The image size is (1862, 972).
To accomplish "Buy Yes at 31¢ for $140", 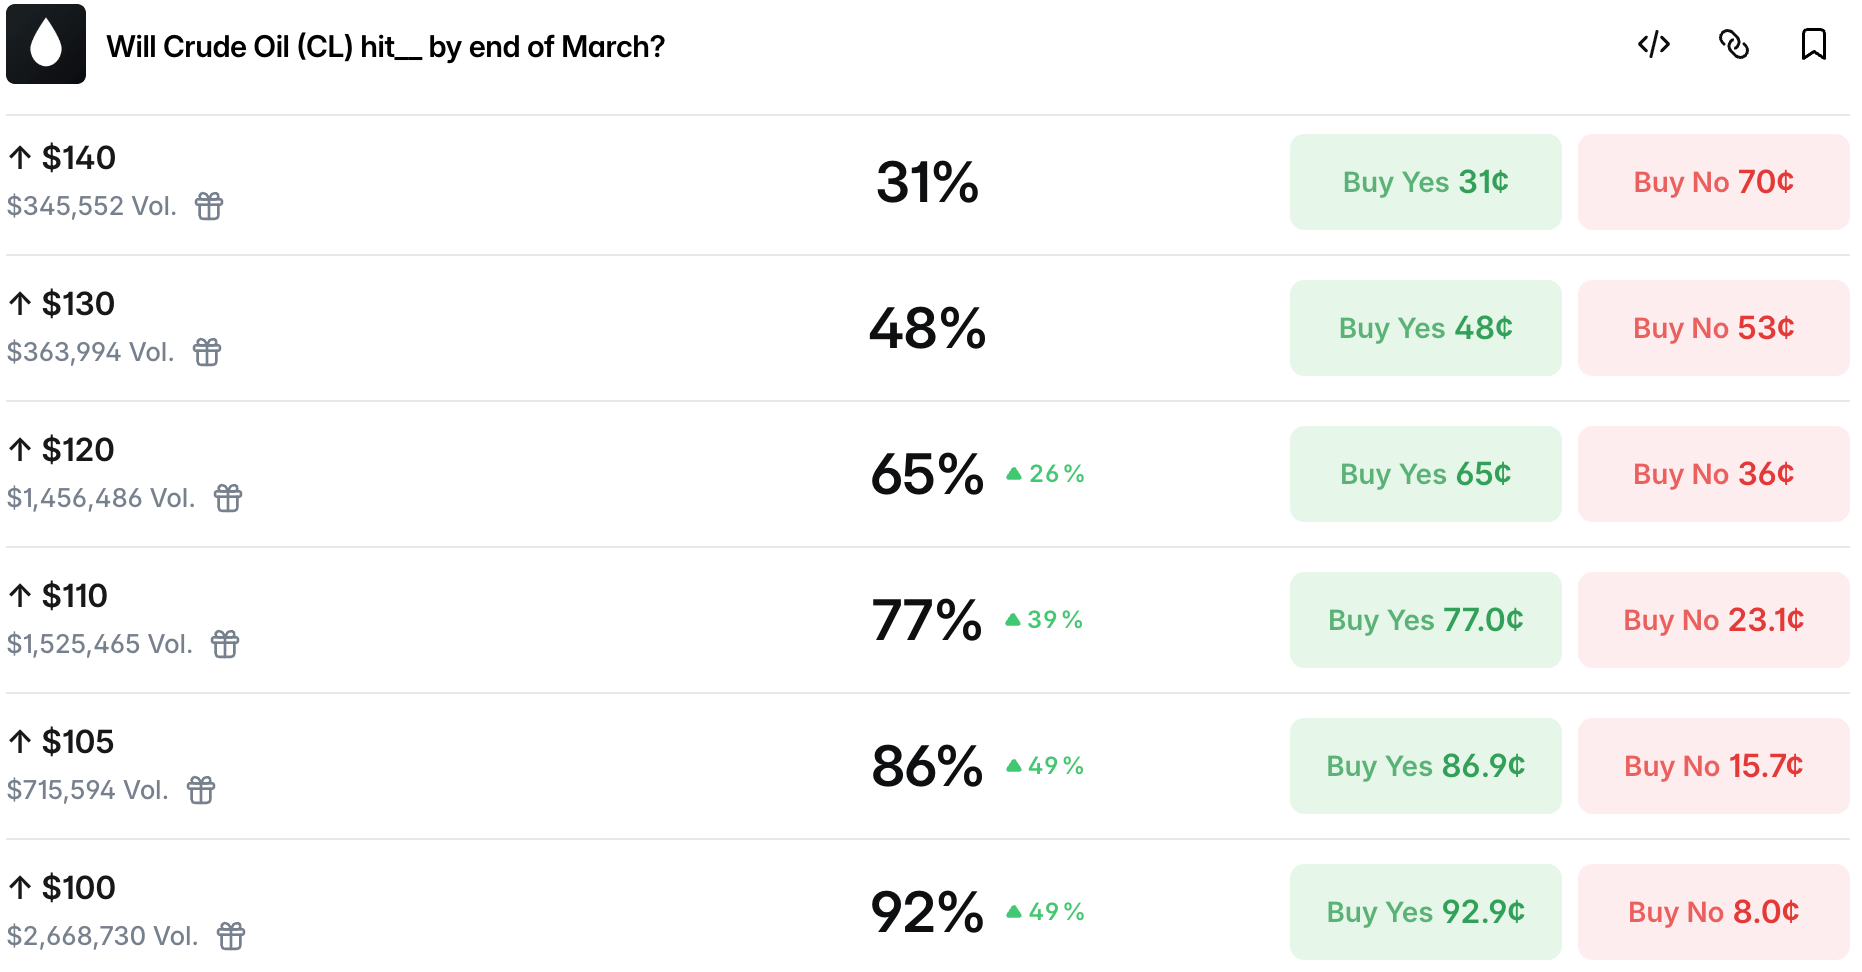I will click(x=1425, y=182).
